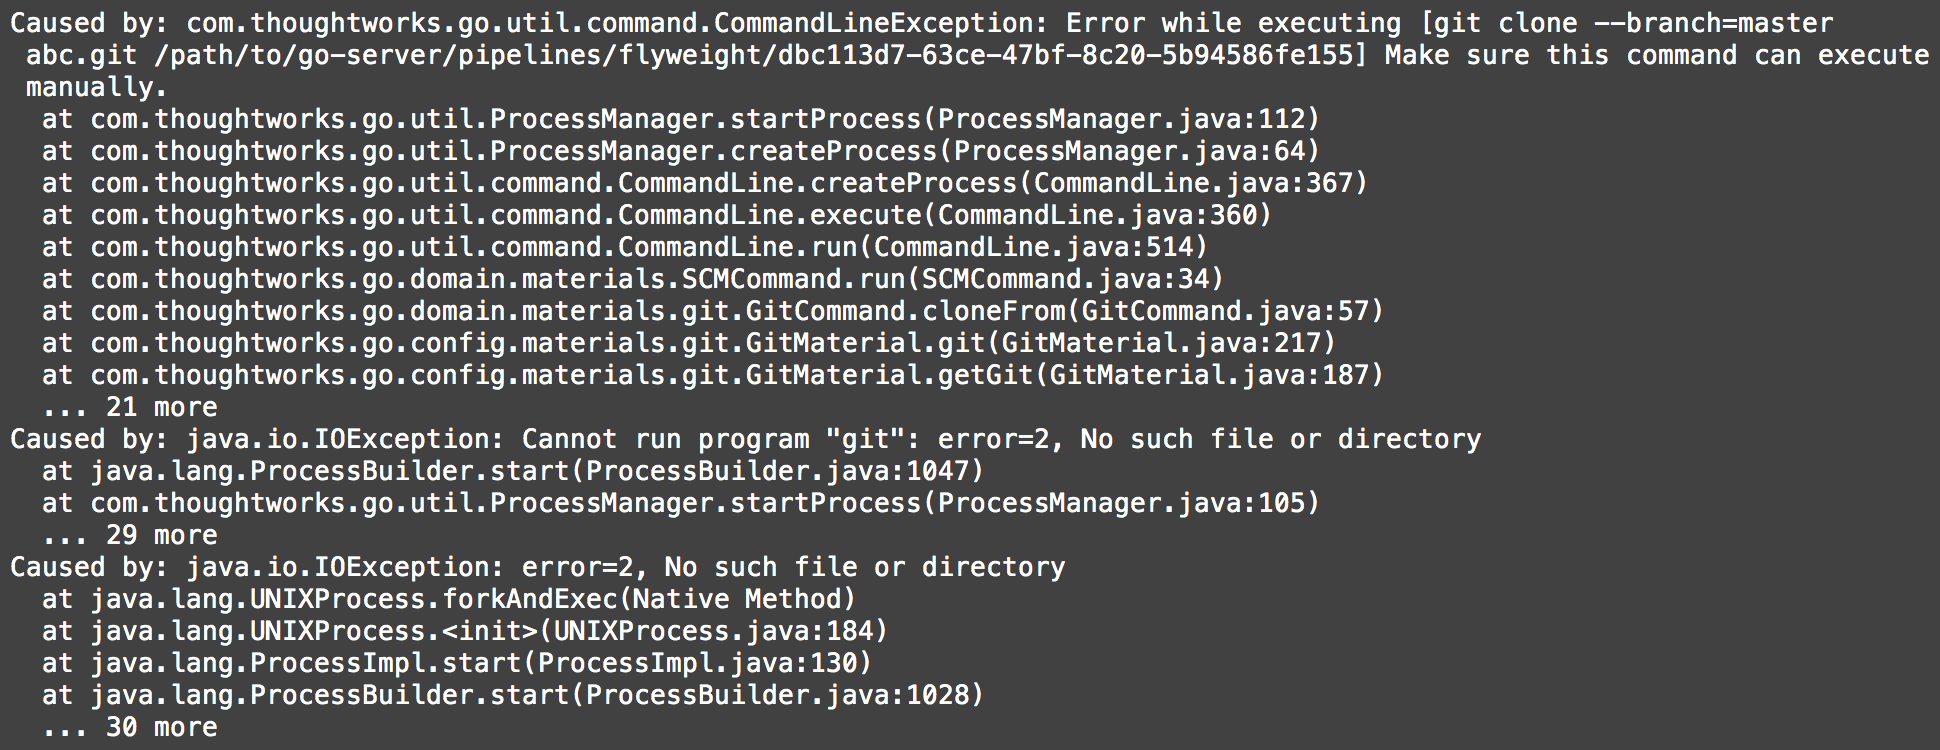Image resolution: width=1940 pixels, height=750 pixels.
Task: Click GitMaterial.java:217 git frame
Action: (1161, 343)
